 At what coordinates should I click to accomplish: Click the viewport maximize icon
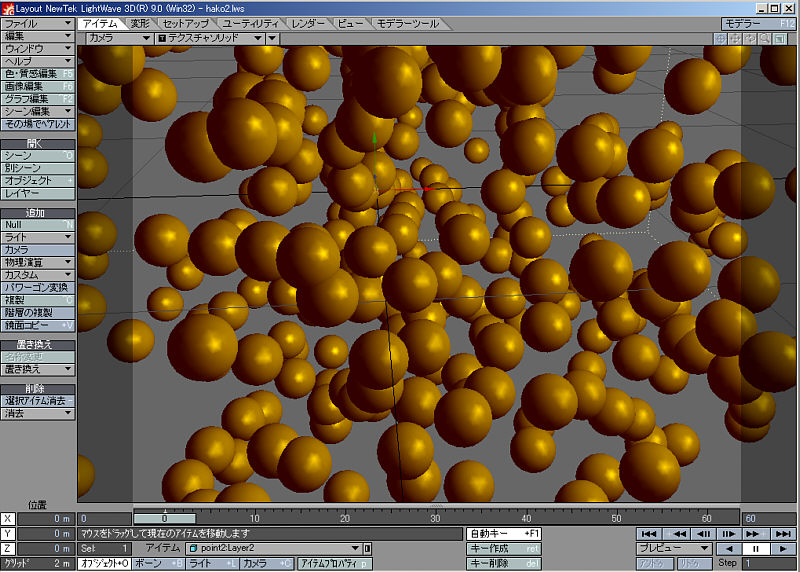pyautogui.click(x=780, y=38)
